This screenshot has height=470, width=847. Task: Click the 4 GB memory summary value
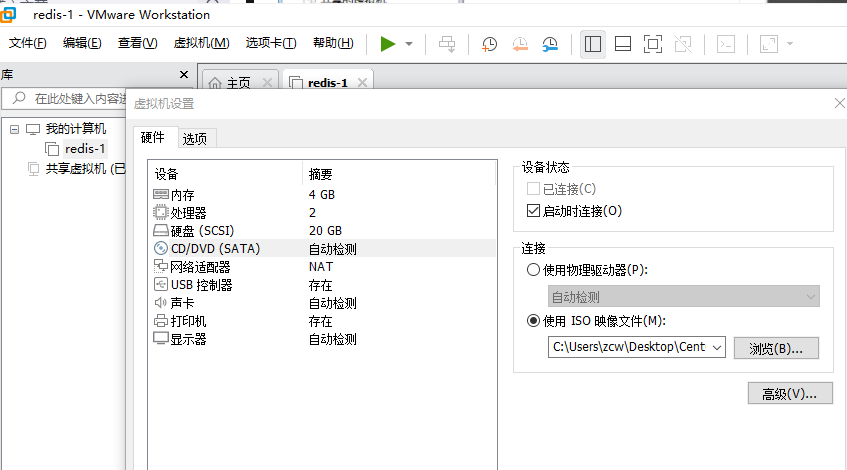[322, 194]
